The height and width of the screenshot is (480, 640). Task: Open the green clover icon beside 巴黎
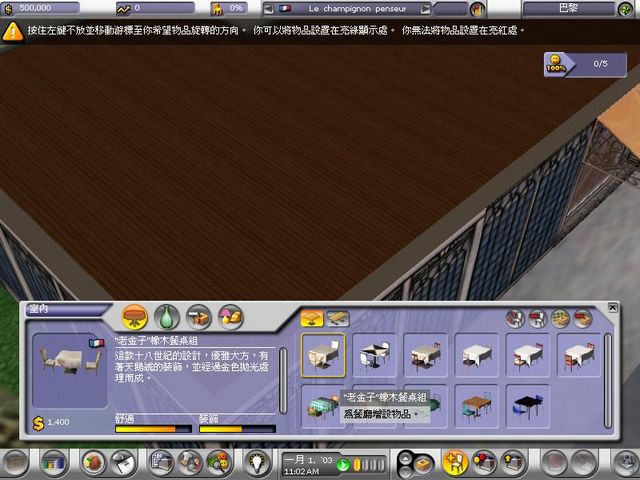tap(625, 9)
